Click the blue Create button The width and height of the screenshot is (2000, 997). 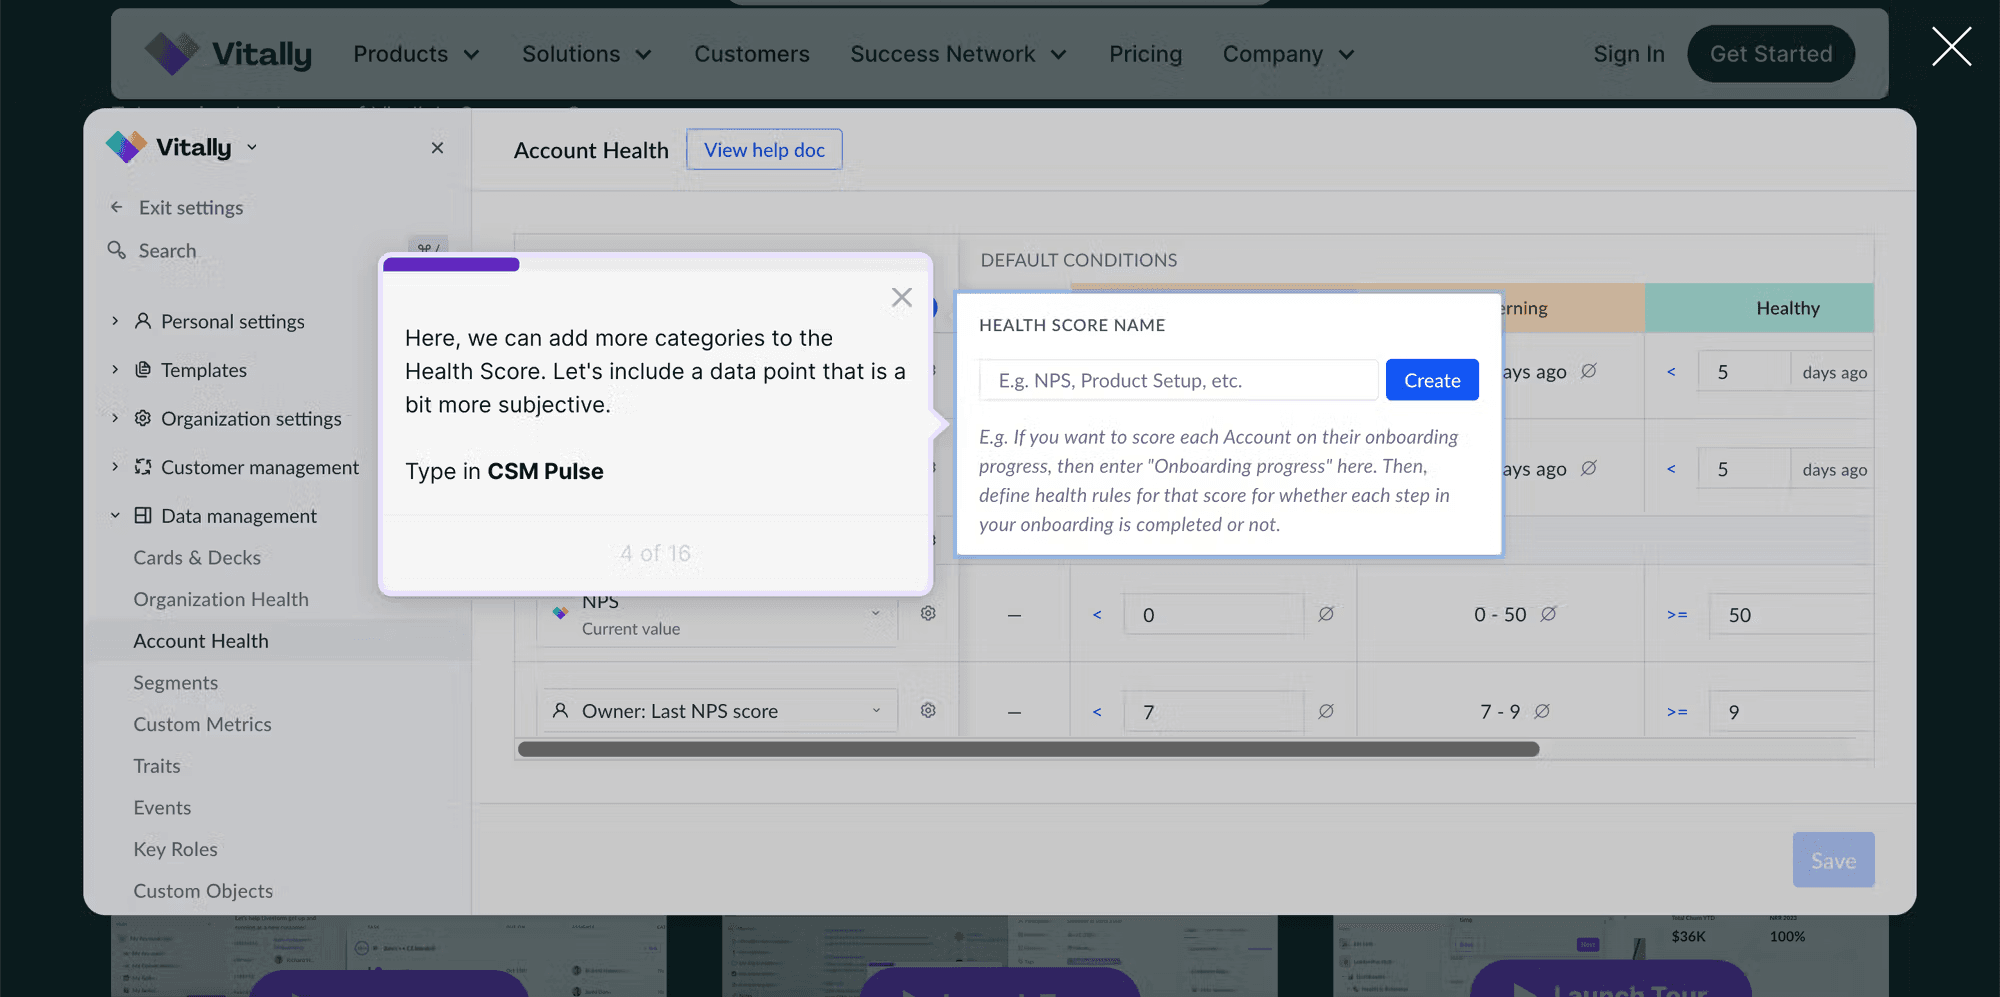[x=1432, y=380]
